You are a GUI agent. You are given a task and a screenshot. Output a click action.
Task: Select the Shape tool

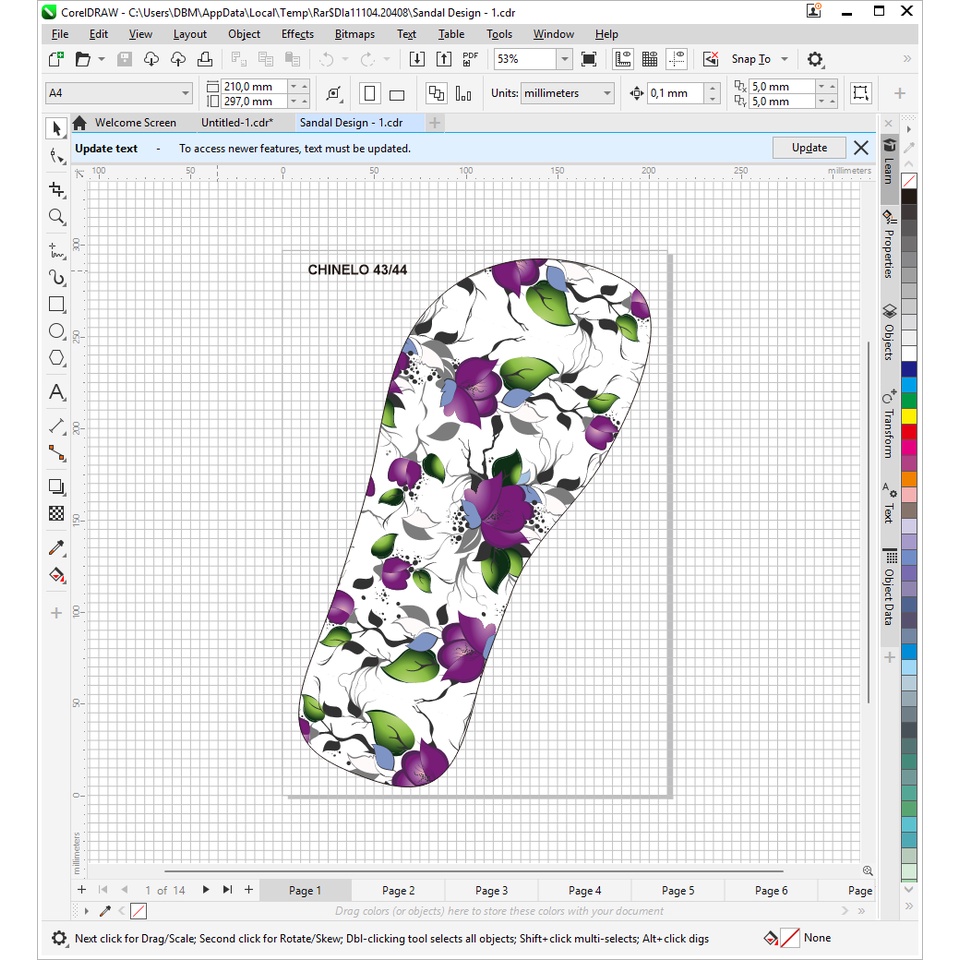[x=57, y=156]
